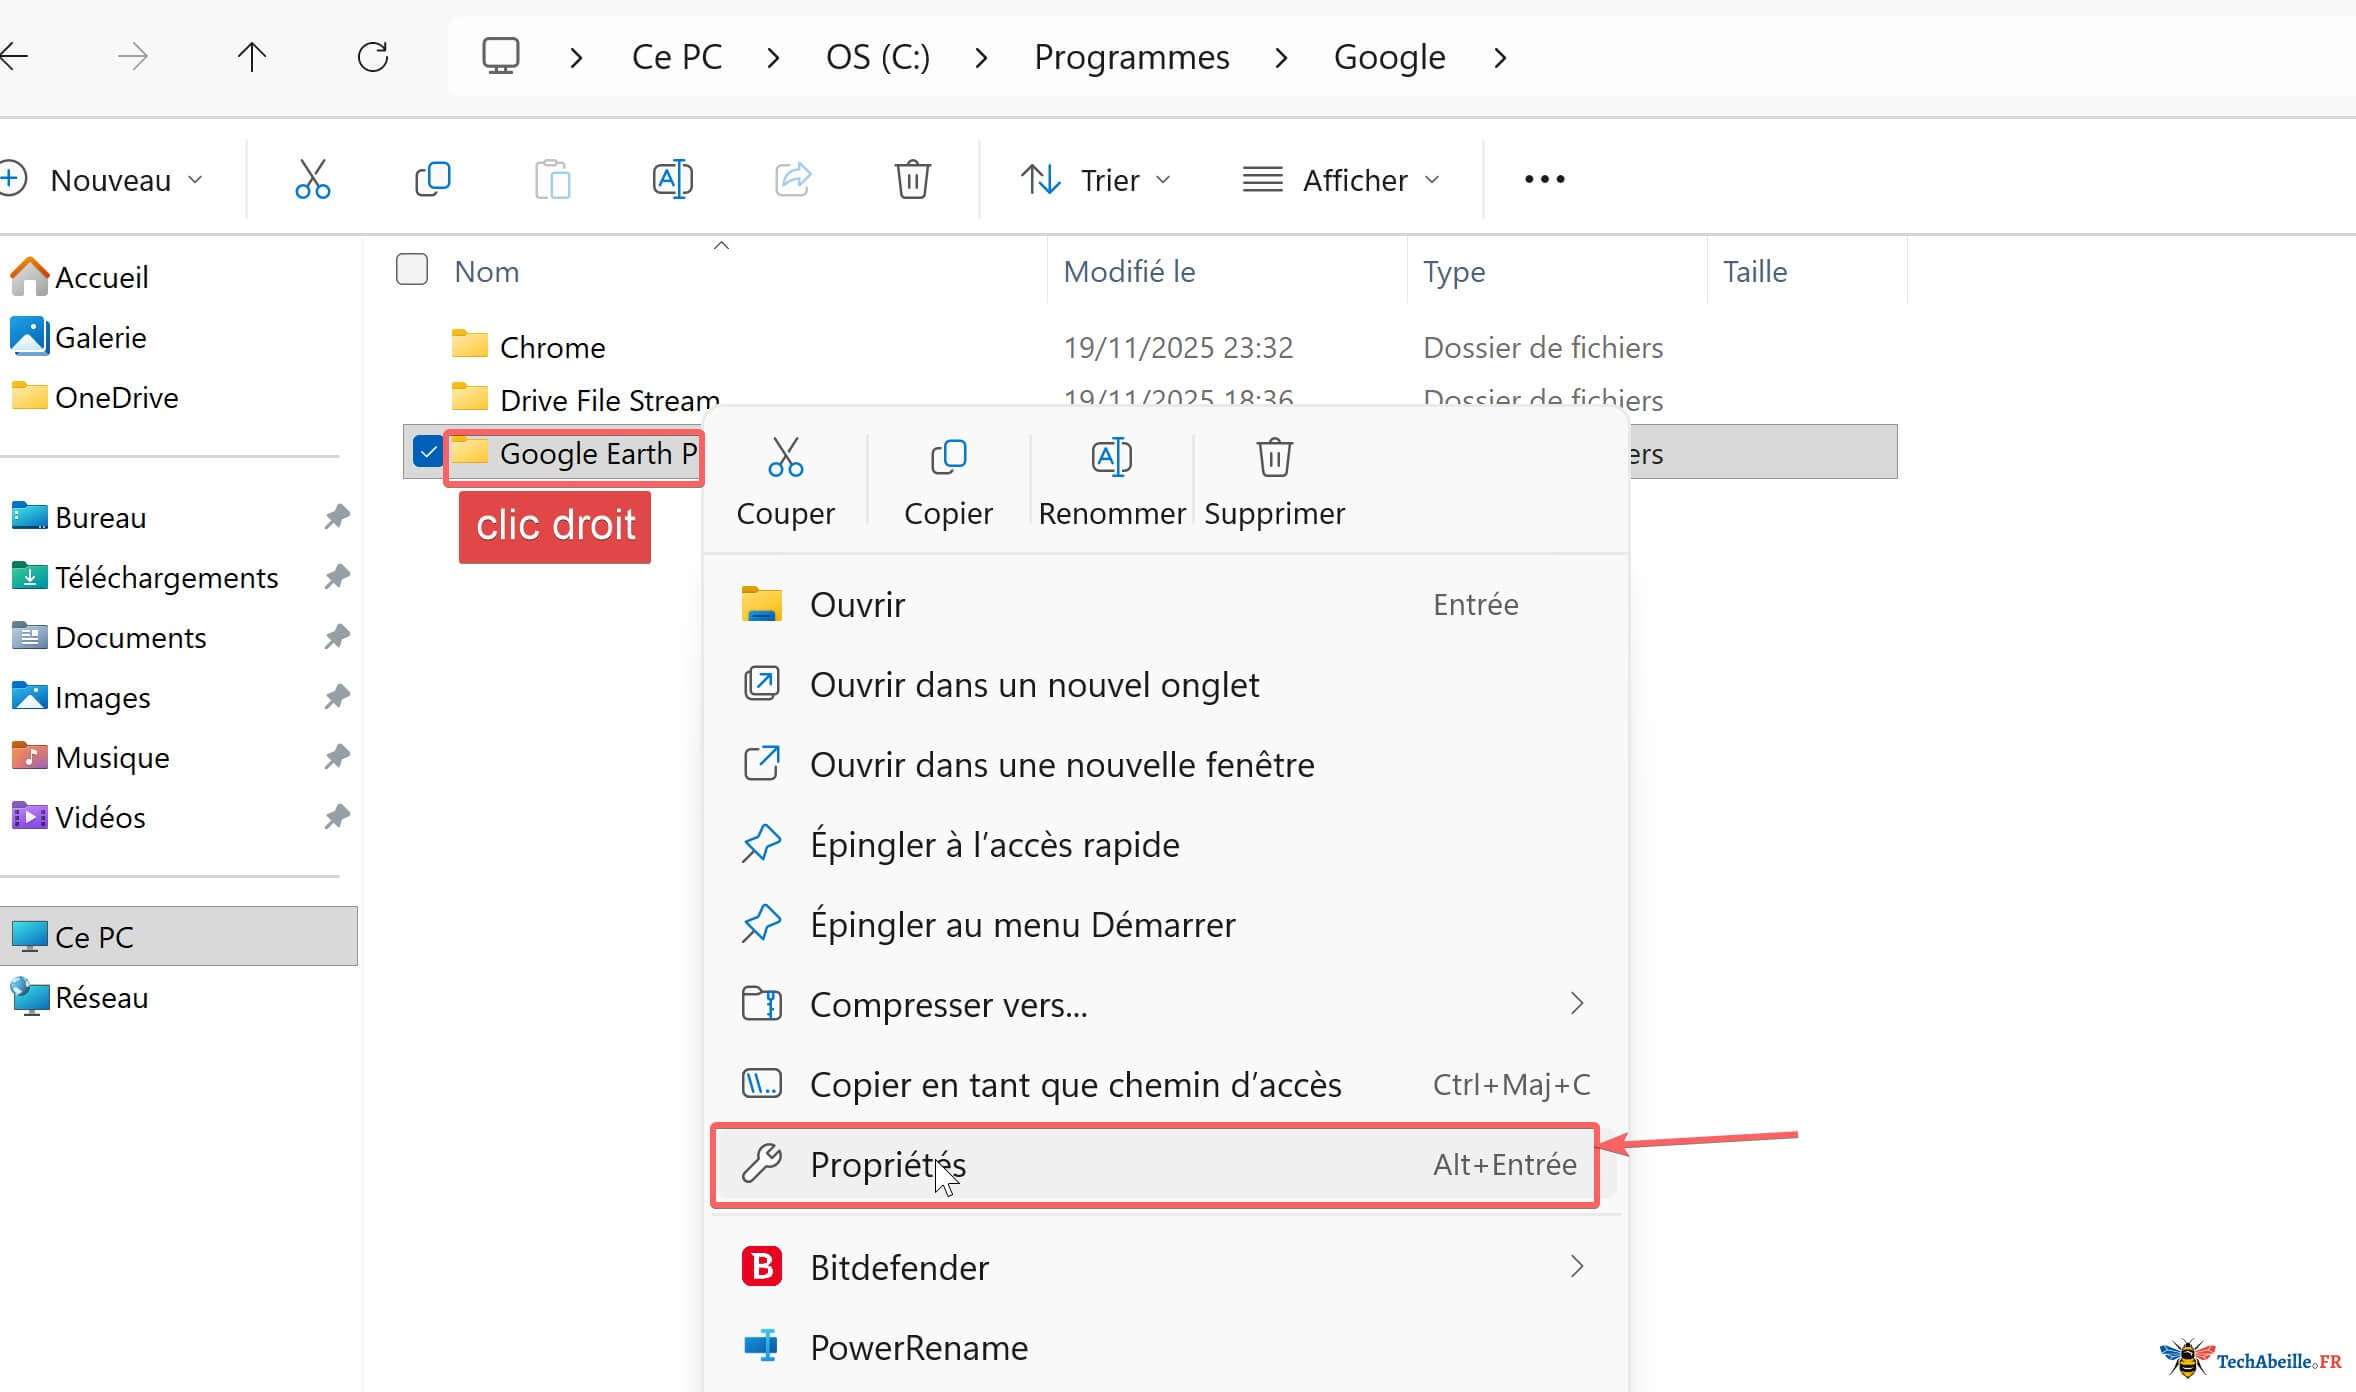Choose Ouvrir dans un nouvel onglet

[1033, 684]
